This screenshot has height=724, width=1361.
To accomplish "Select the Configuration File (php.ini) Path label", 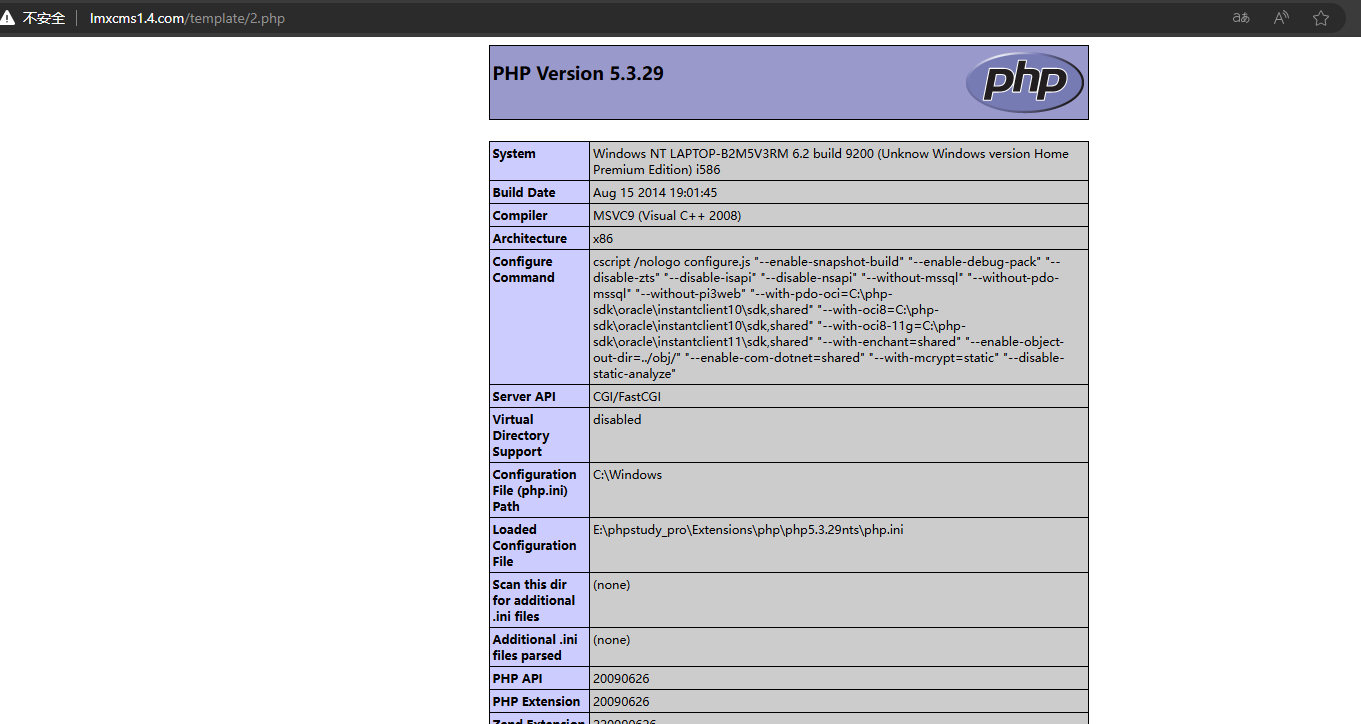I will (x=535, y=491).
